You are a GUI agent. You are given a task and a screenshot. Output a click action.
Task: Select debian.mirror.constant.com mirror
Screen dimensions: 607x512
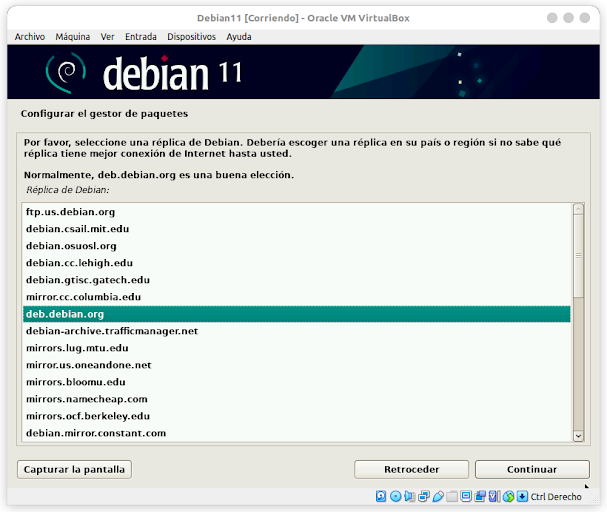[x=297, y=433]
